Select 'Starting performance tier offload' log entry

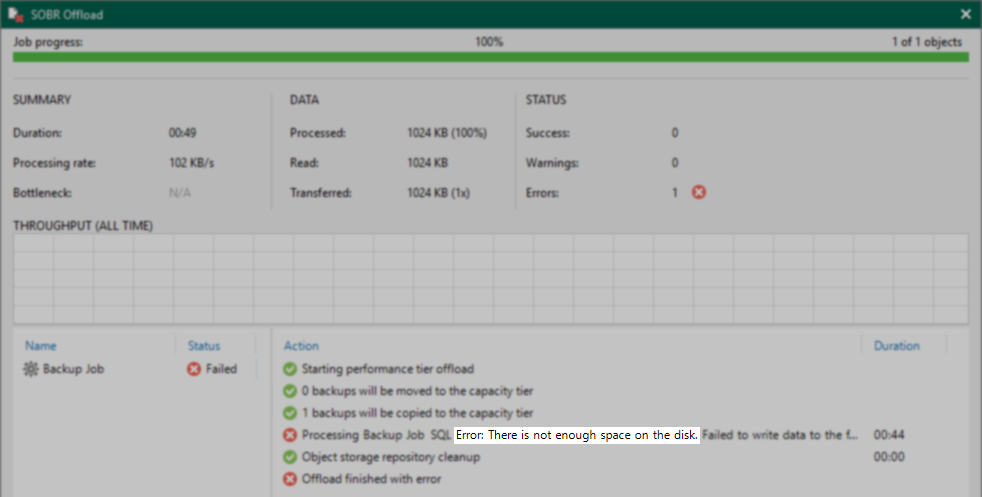pos(388,369)
